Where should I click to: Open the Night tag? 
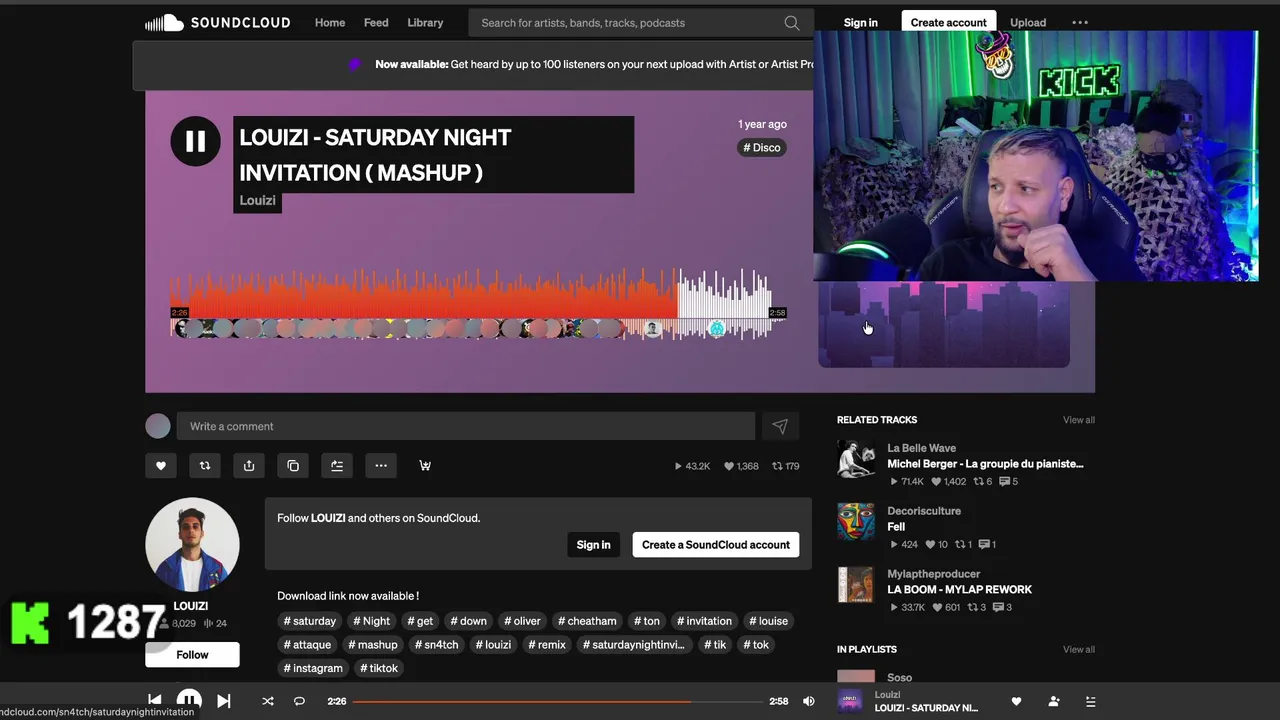(x=372, y=621)
